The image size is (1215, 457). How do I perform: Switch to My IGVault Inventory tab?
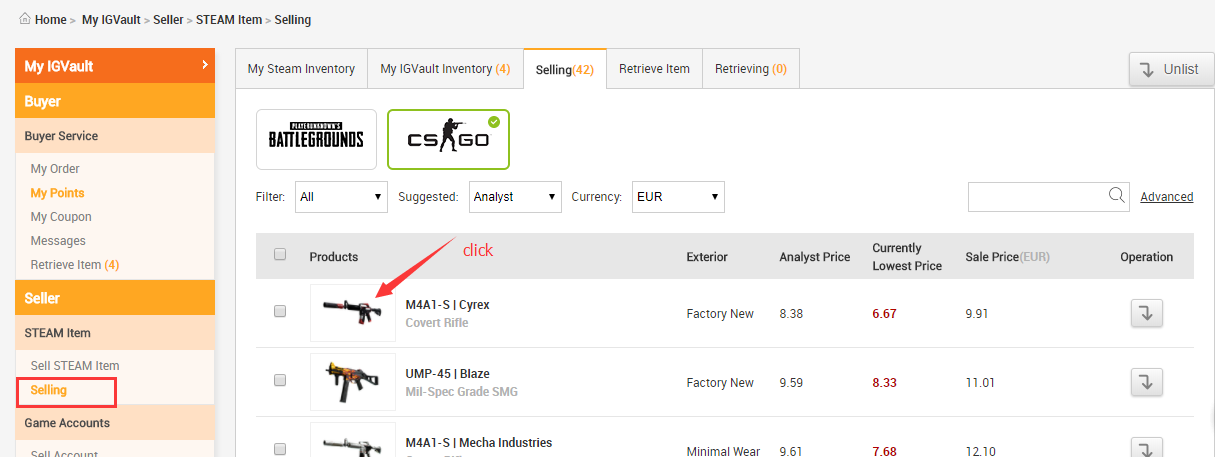tap(445, 69)
